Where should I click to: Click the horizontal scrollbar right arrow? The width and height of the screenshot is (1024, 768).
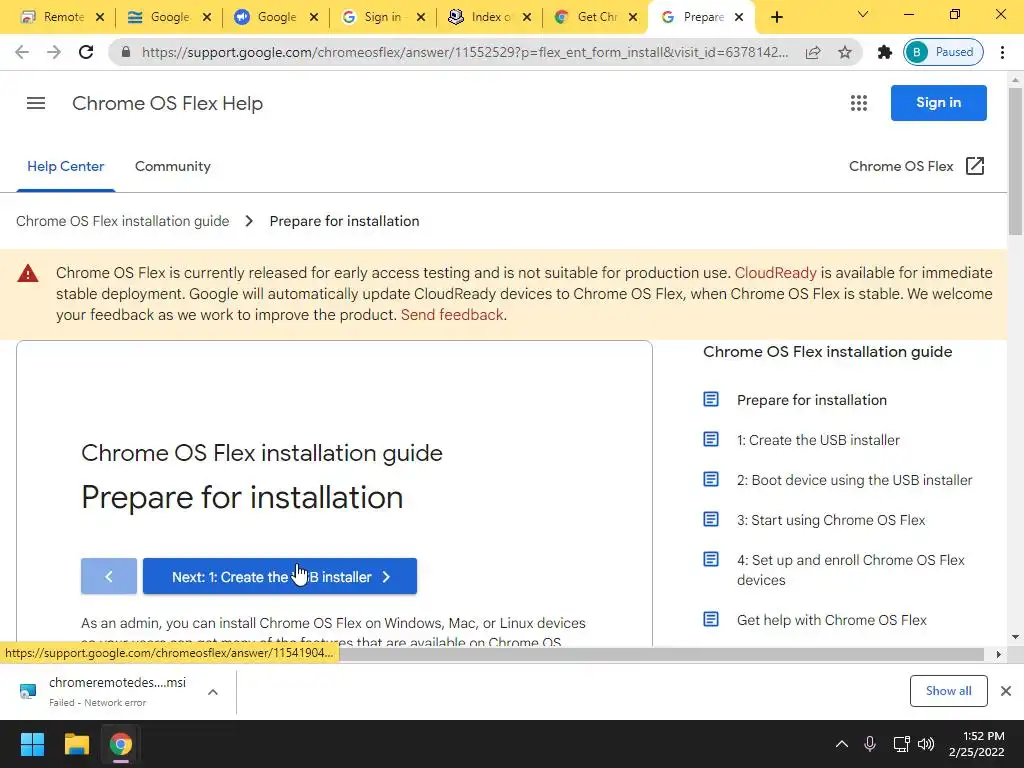click(998, 654)
